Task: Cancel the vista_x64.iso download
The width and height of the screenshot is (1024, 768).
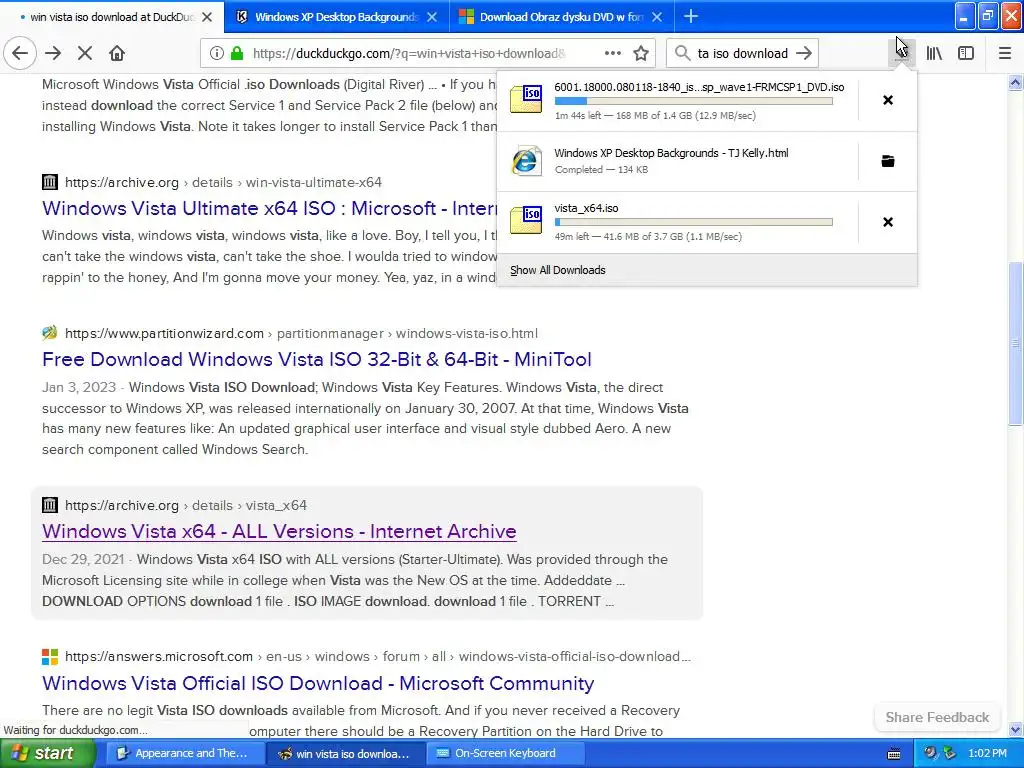Action: (x=888, y=222)
